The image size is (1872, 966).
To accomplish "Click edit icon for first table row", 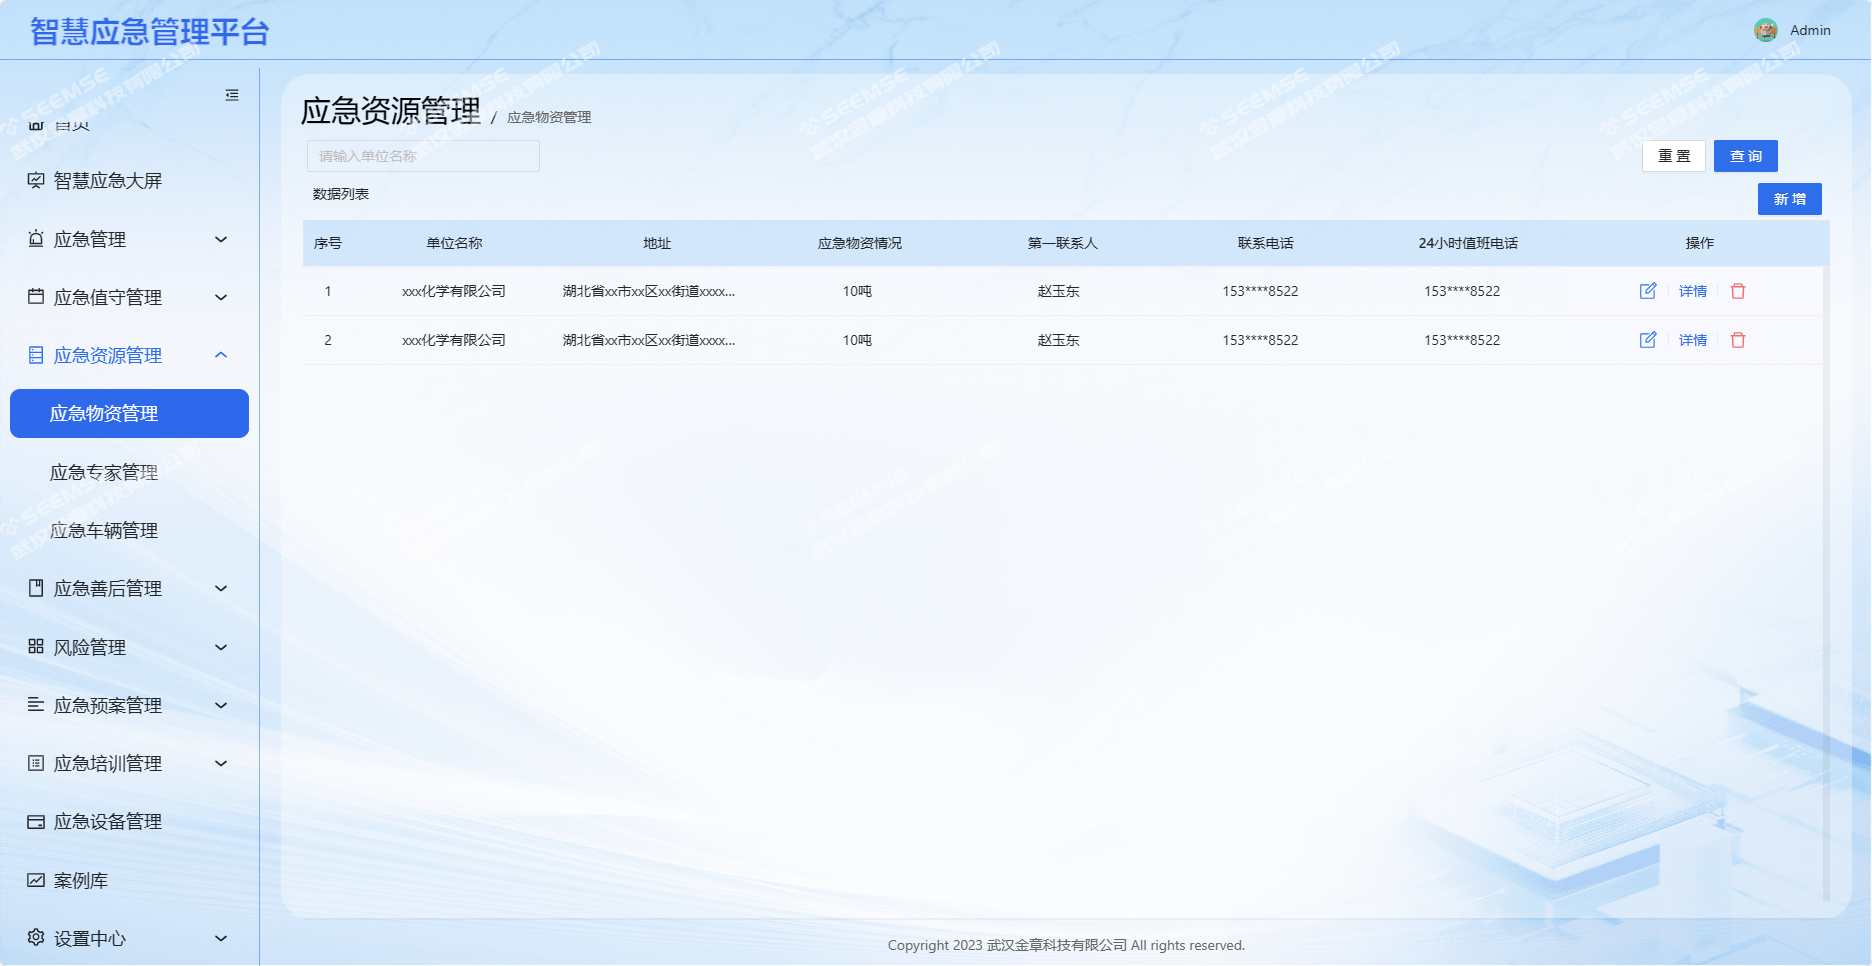I will (1648, 291).
